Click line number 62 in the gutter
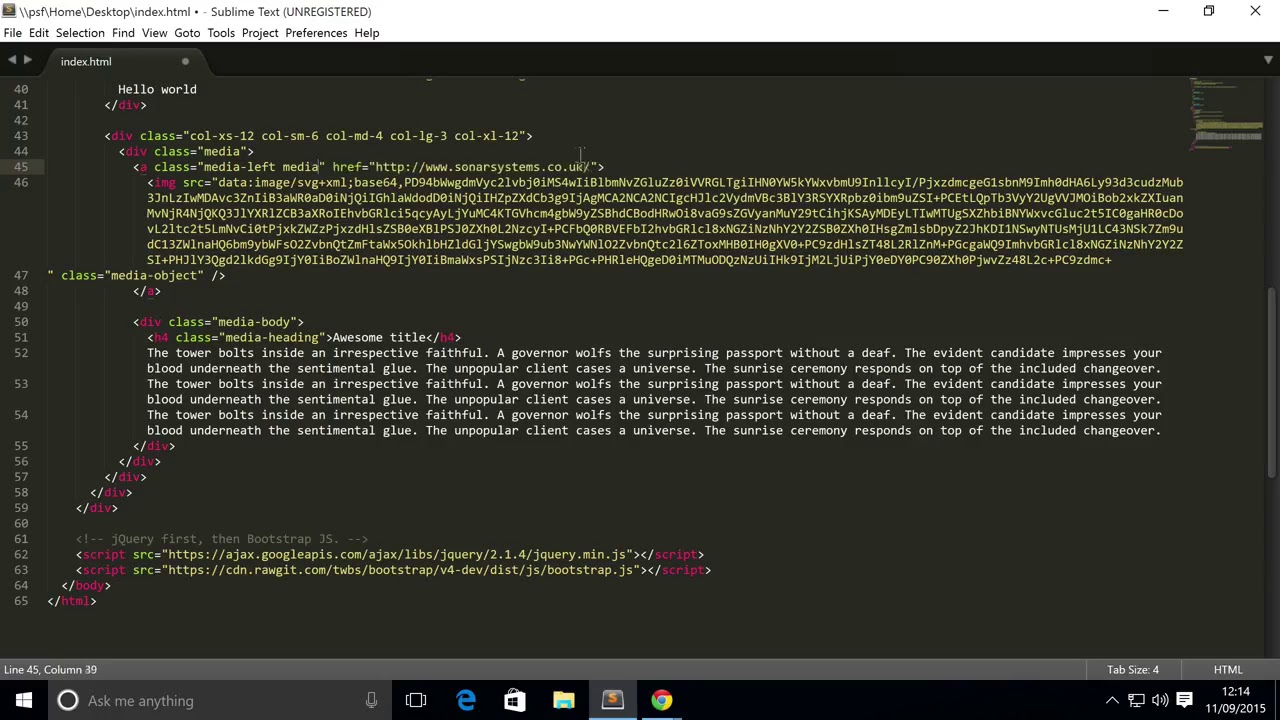 coord(21,554)
